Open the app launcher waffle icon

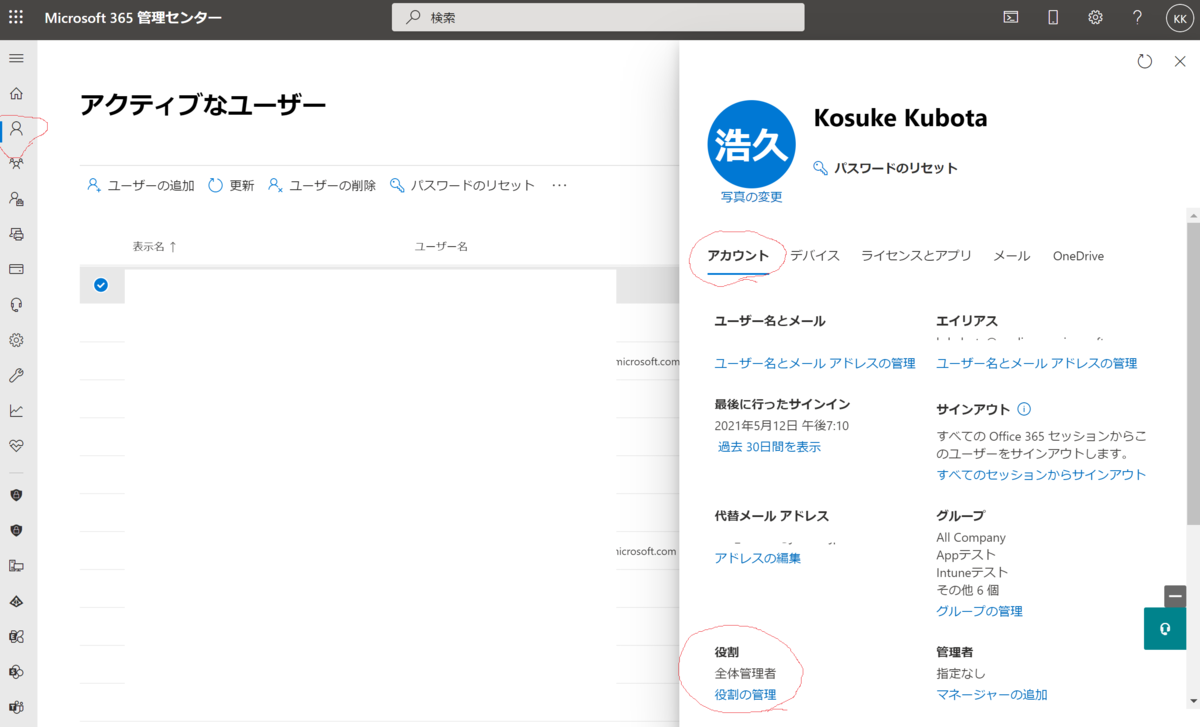point(16,18)
